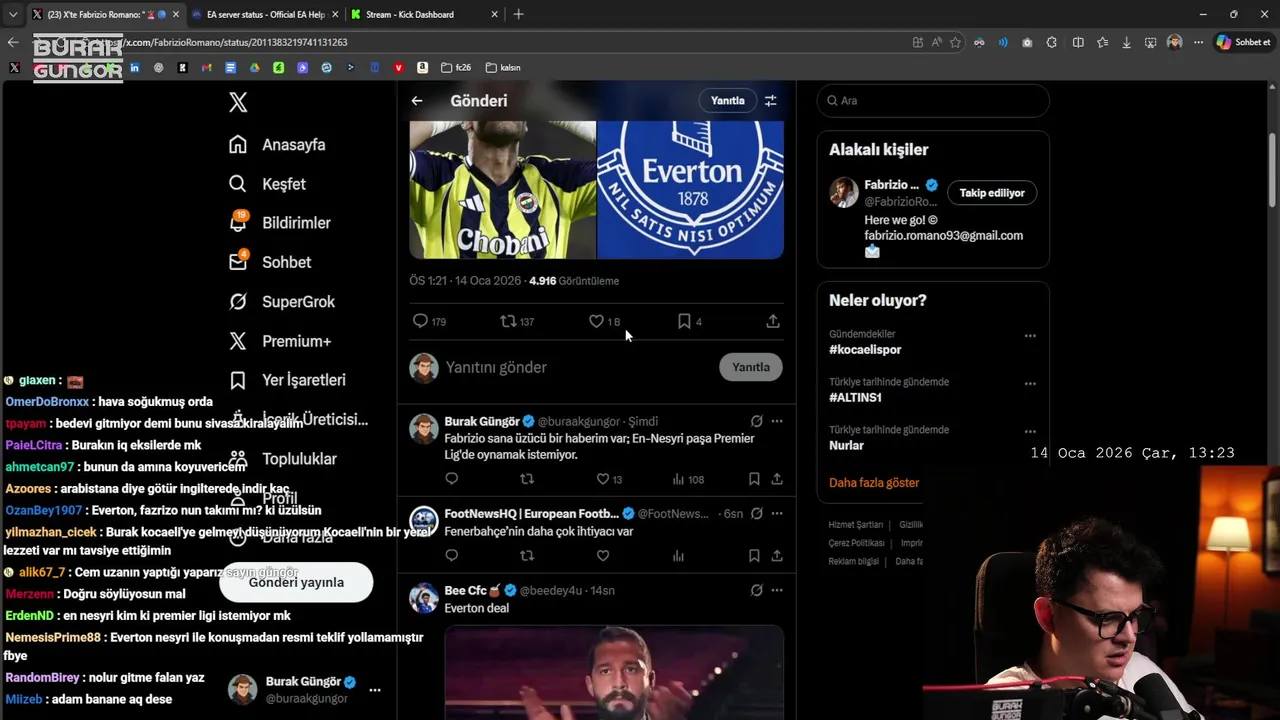Open more options on FootNewsHQ reply
The image size is (1280, 720).
tap(777, 513)
